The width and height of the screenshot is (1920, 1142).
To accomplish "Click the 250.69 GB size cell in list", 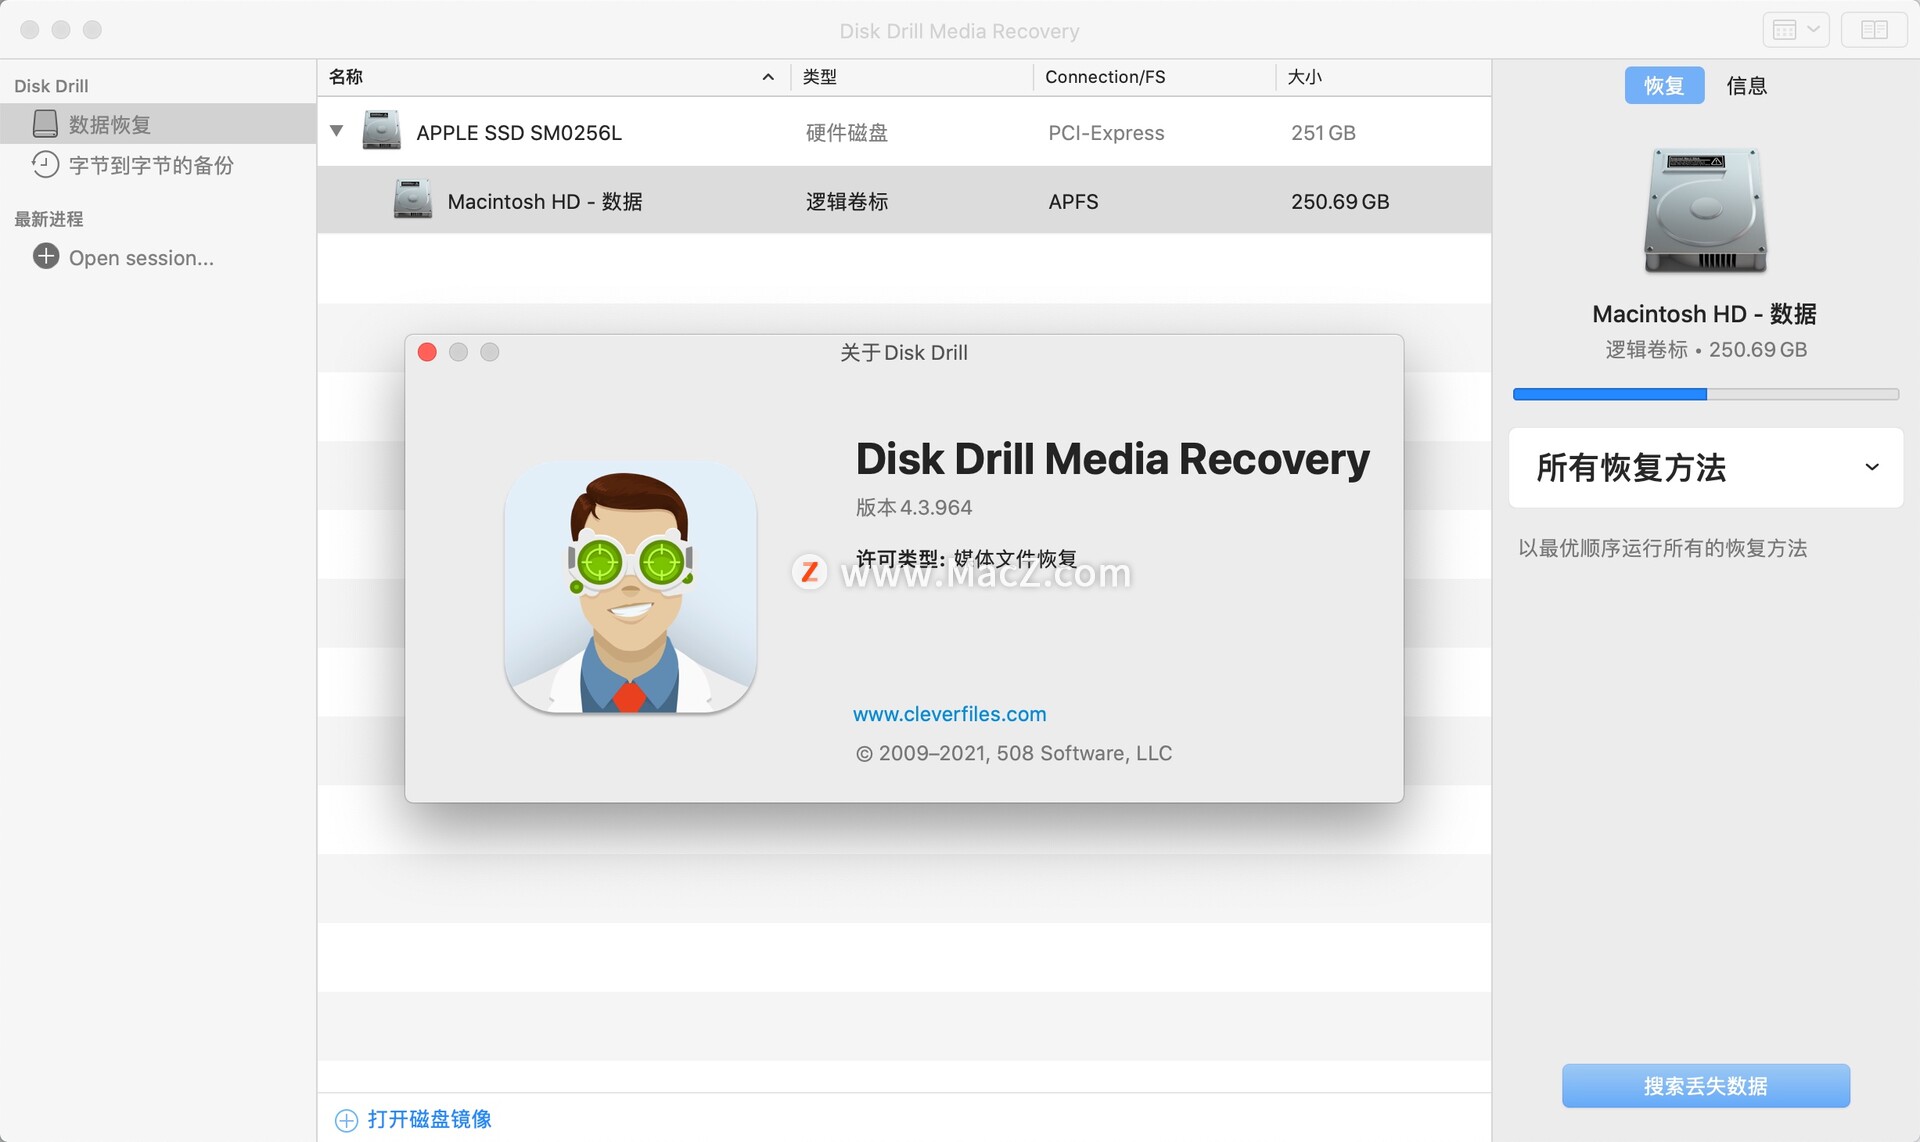I will 1340,201.
